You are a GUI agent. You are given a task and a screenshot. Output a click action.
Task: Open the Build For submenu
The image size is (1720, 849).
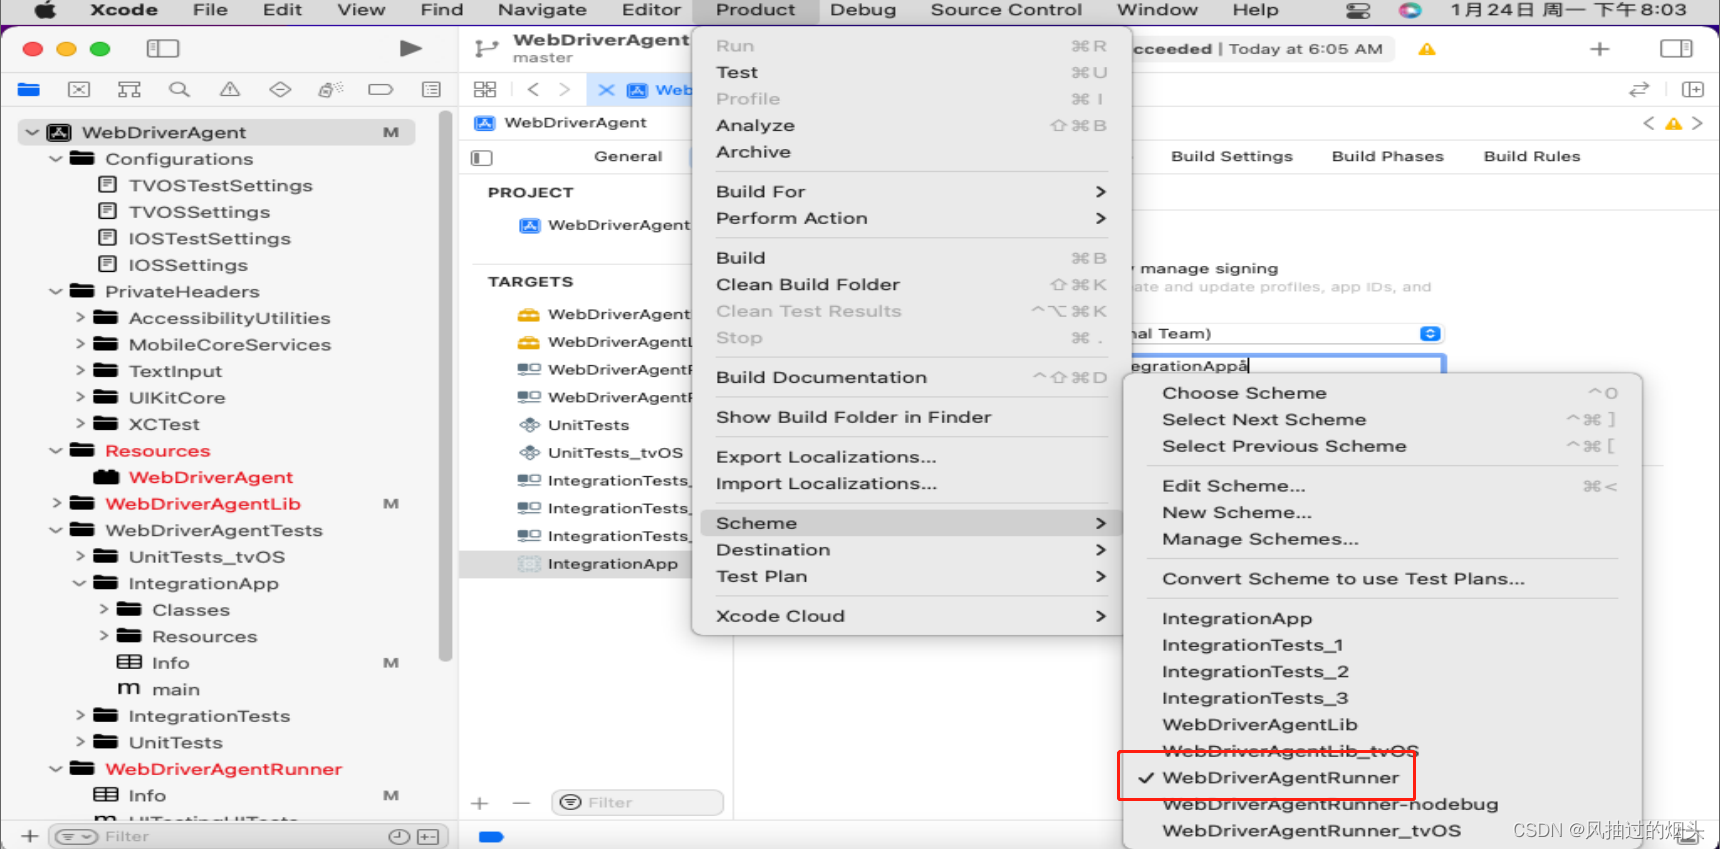pyautogui.click(x=910, y=192)
